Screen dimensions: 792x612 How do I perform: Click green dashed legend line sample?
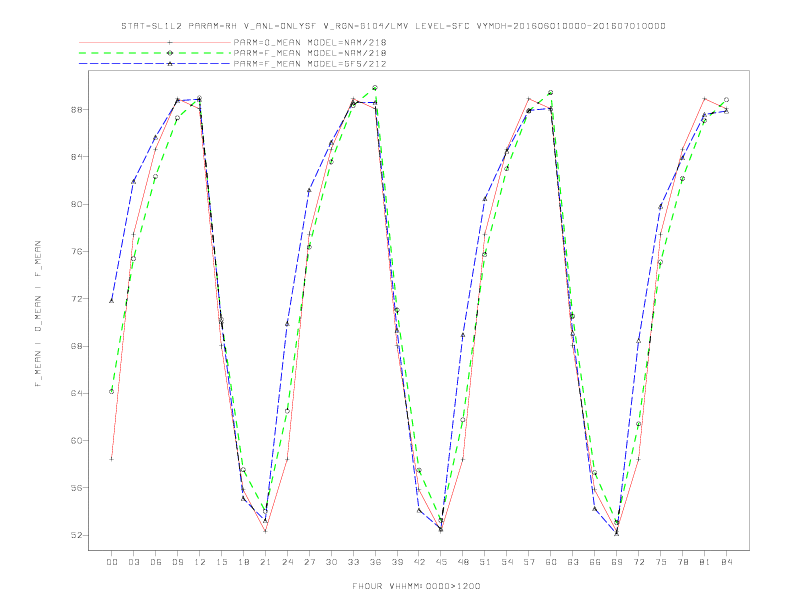155,53
